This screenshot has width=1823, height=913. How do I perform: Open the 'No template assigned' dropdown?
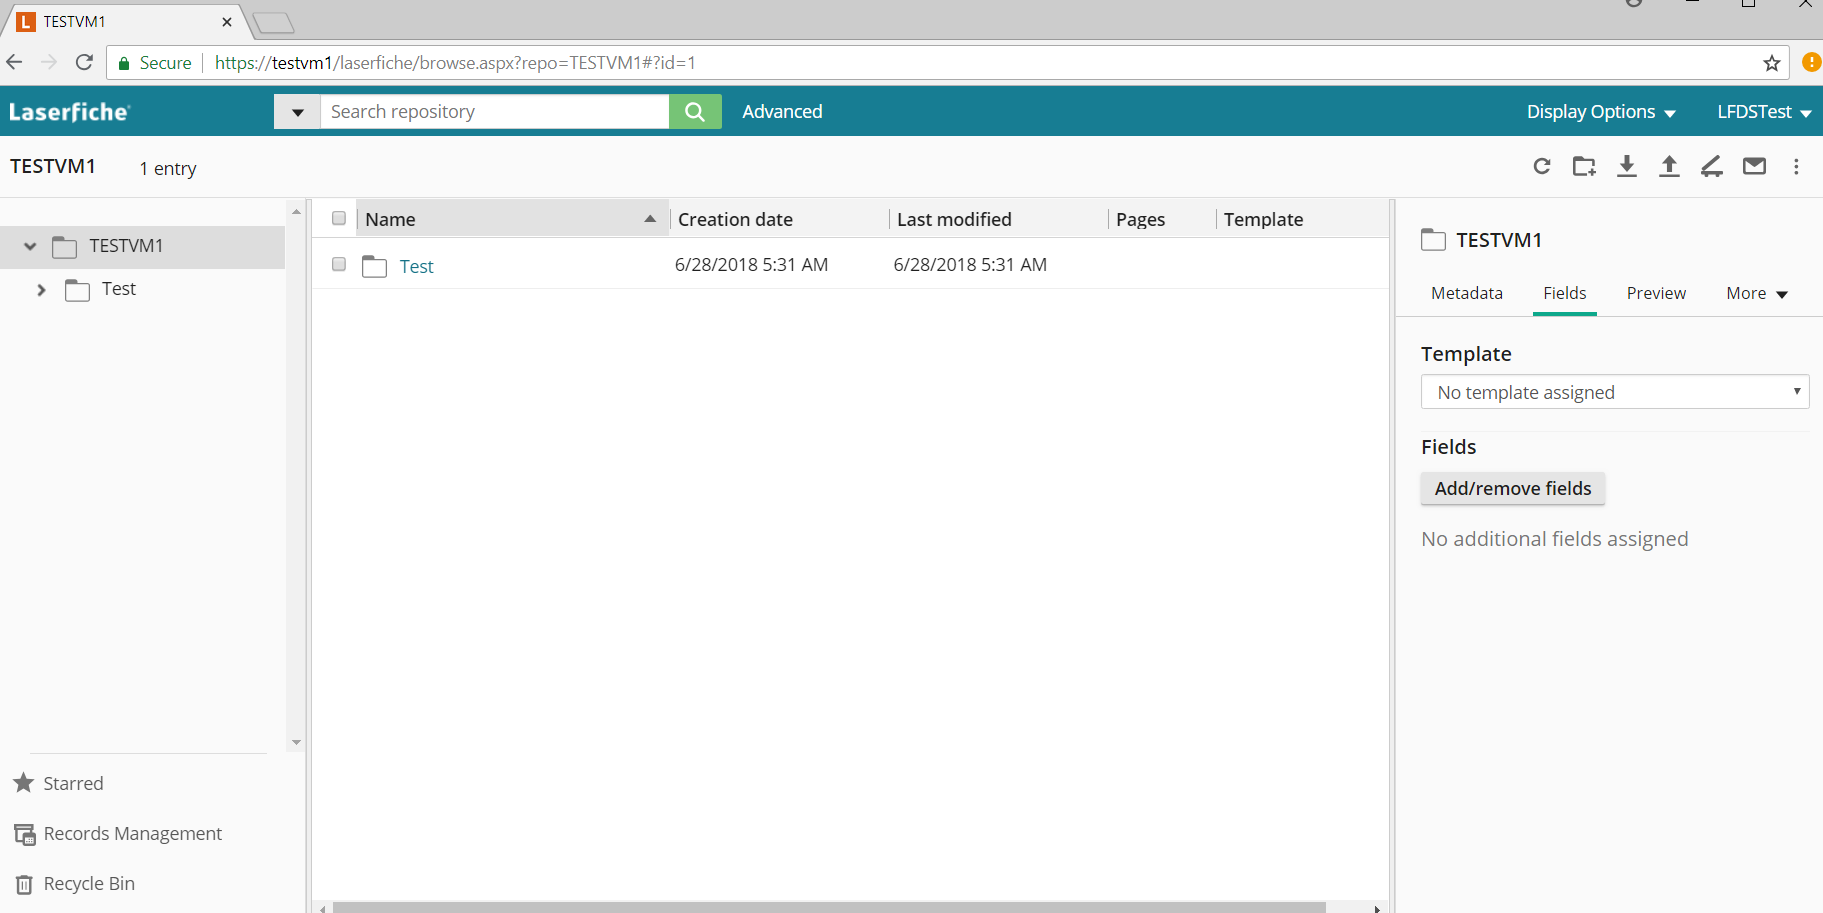[x=1614, y=392]
